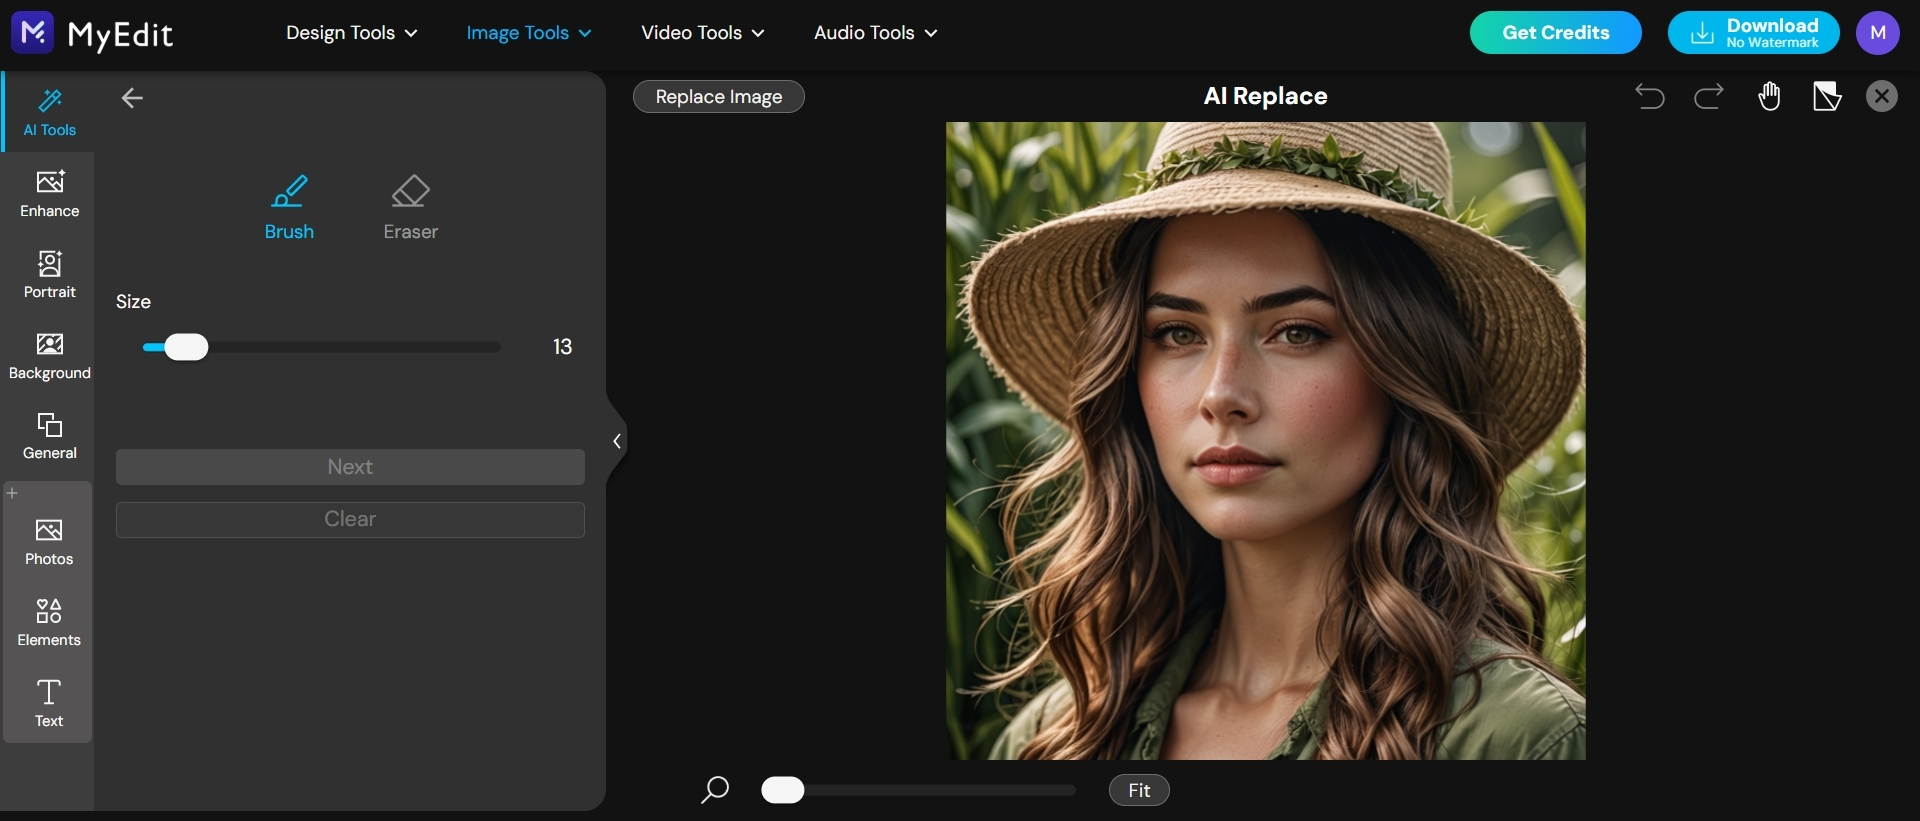Select the Eraser tool
Screen dimensions: 1920x821
tap(410, 208)
